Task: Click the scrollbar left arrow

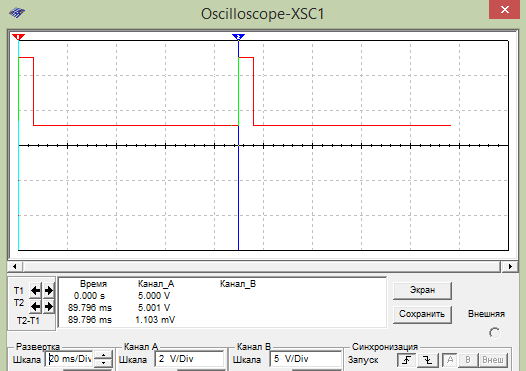Action: [x=15, y=267]
